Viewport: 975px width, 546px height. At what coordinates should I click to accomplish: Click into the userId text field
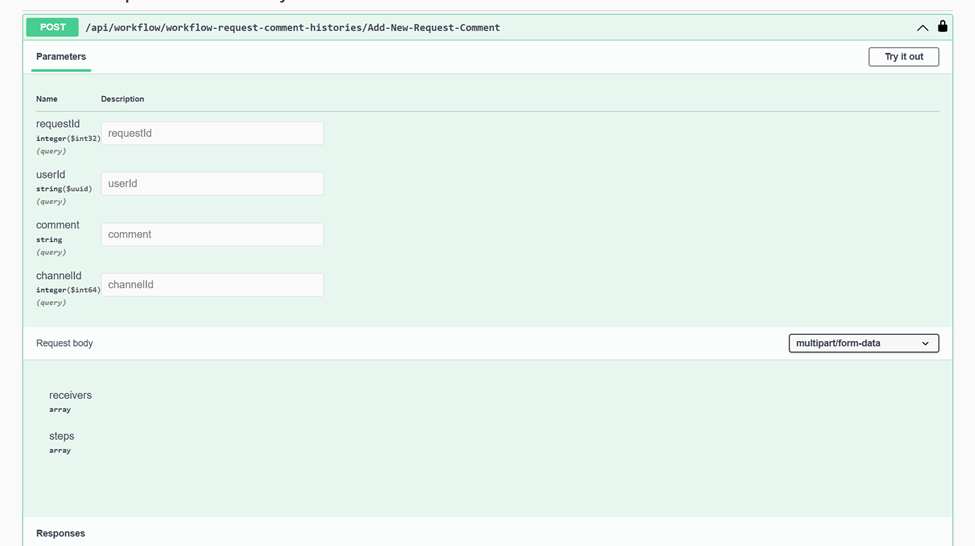coord(212,184)
